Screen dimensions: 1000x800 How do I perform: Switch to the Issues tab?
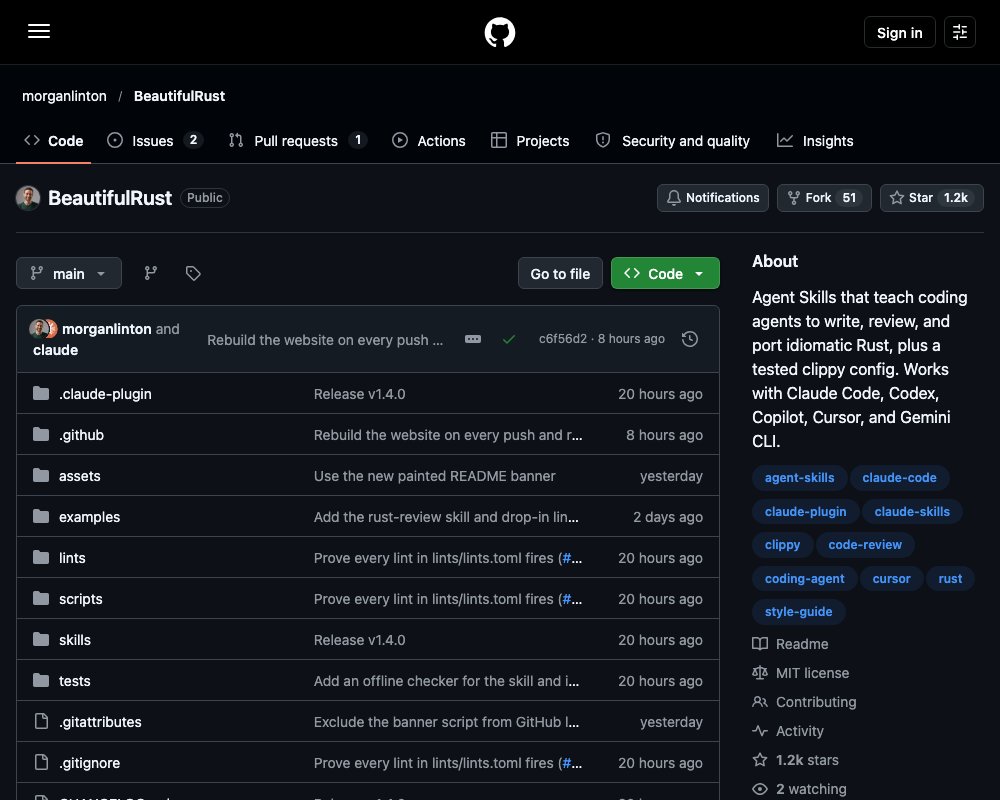[154, 140]
